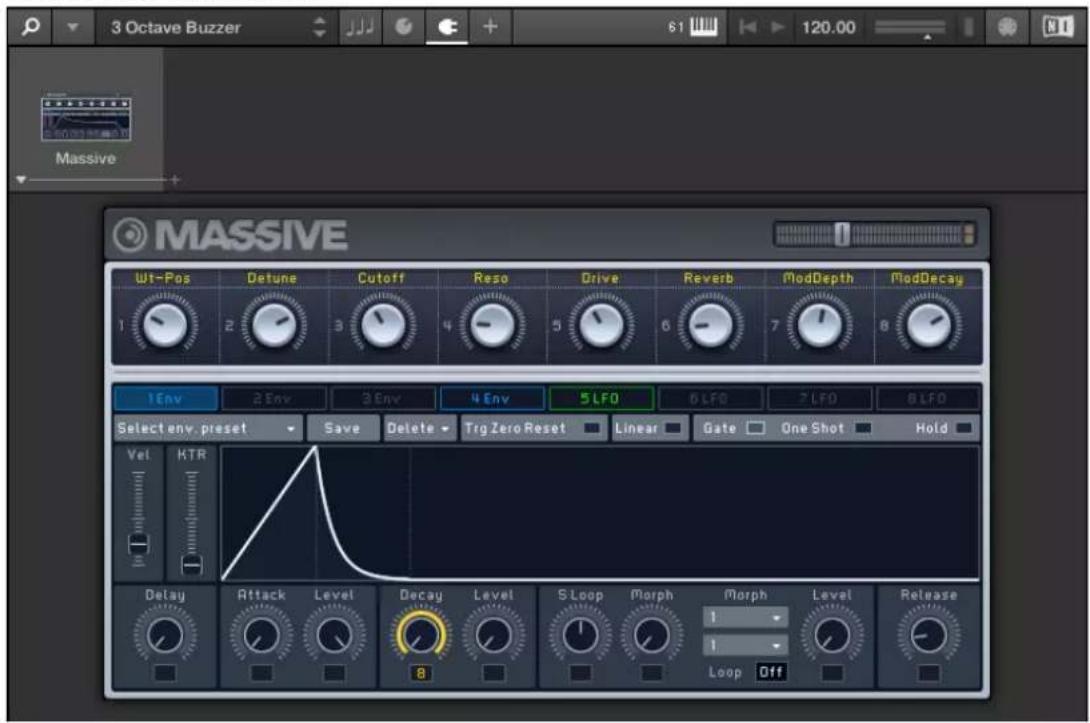Step presets with the up/down arrows
Screen dimensions: 1090x723
point(320,27)
